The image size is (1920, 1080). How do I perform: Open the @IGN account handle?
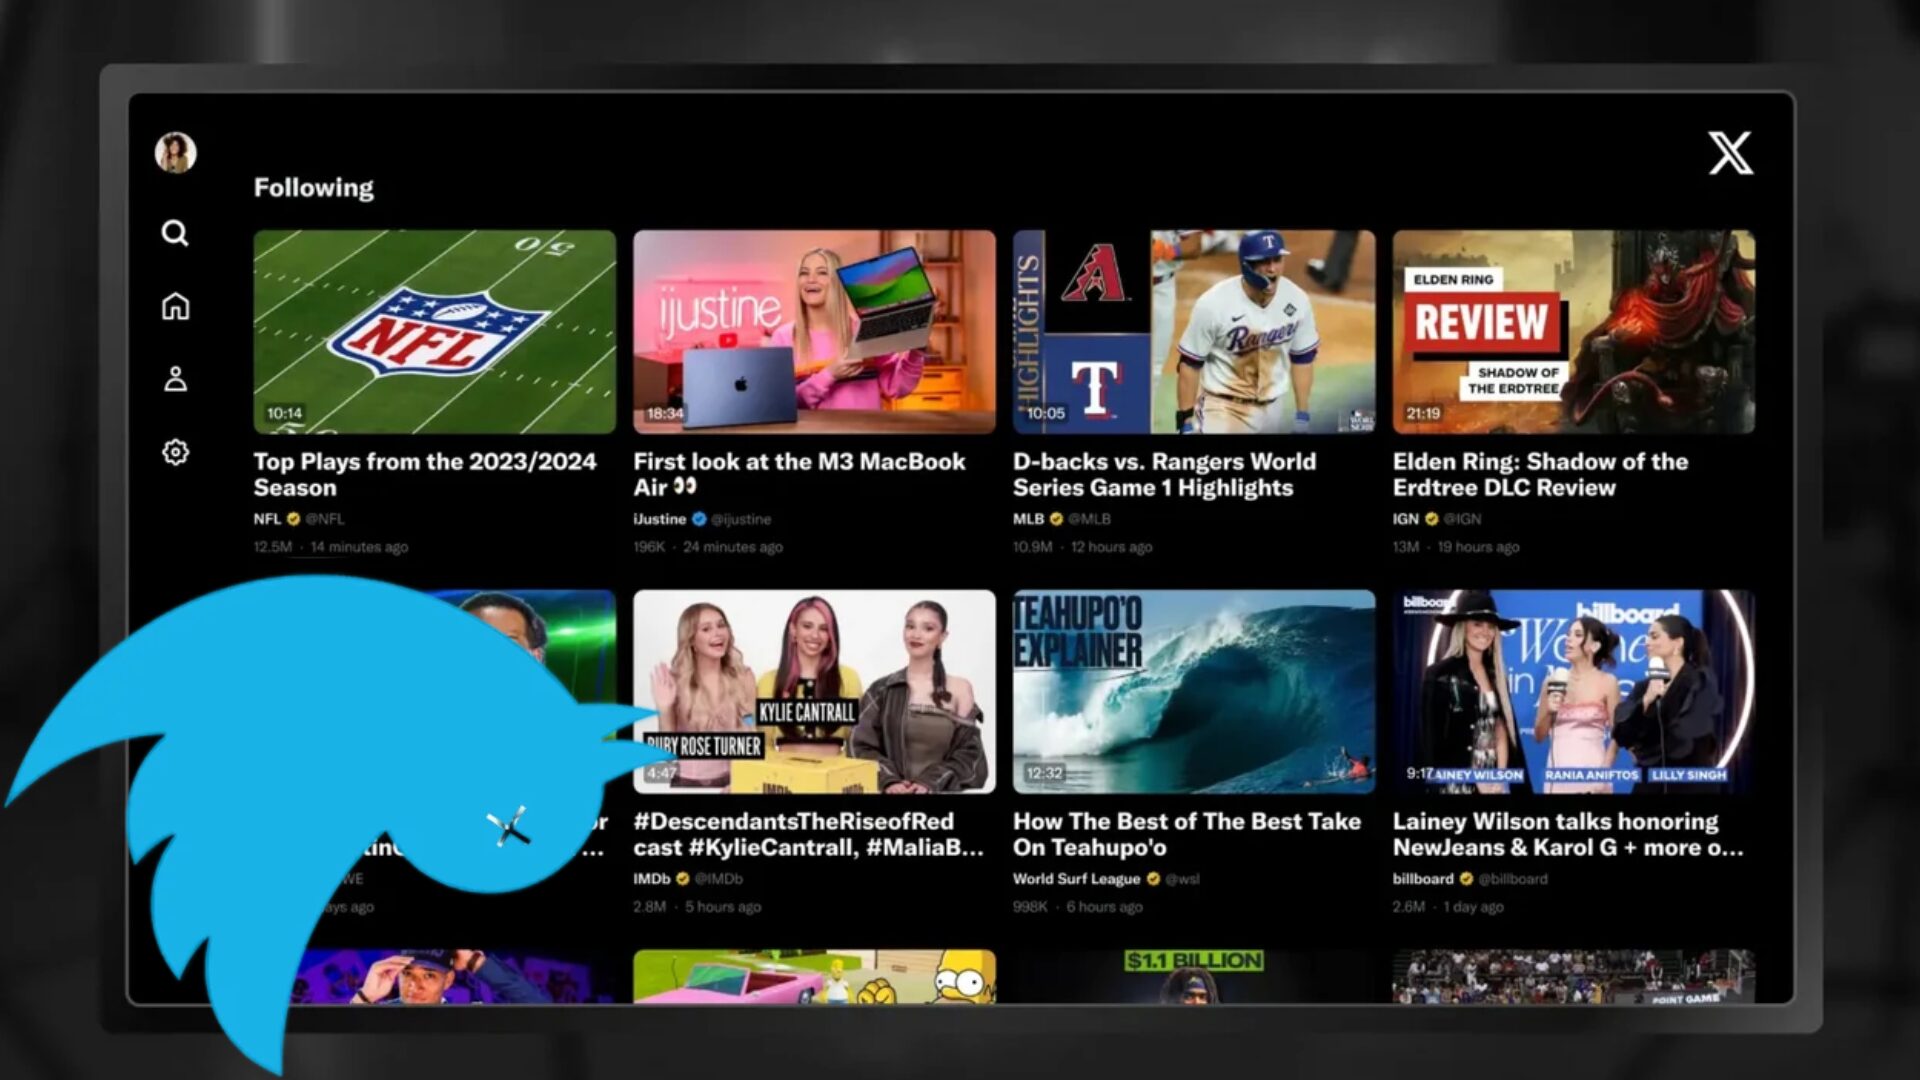coord(1462,519)
